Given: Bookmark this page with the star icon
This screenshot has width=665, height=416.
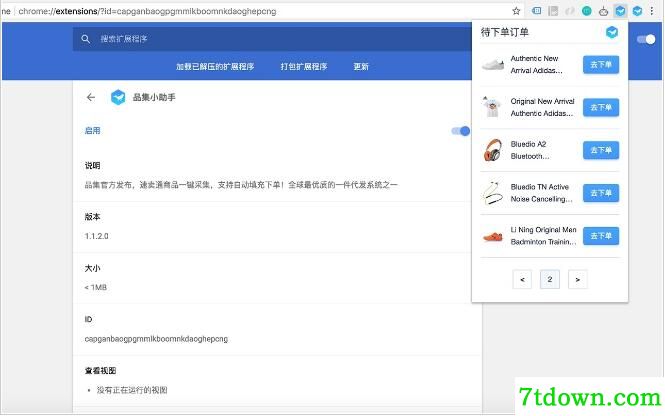Looking at the screenshot, I should tap(516, 11).
